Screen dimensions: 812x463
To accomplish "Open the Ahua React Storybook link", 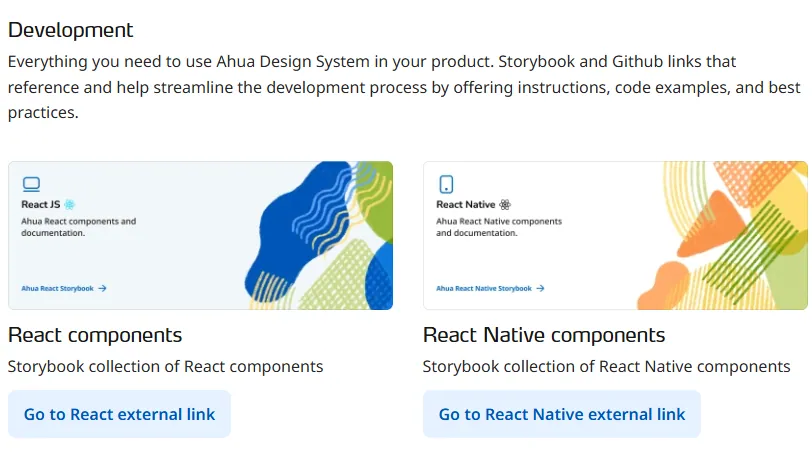I will coord(64,288).
